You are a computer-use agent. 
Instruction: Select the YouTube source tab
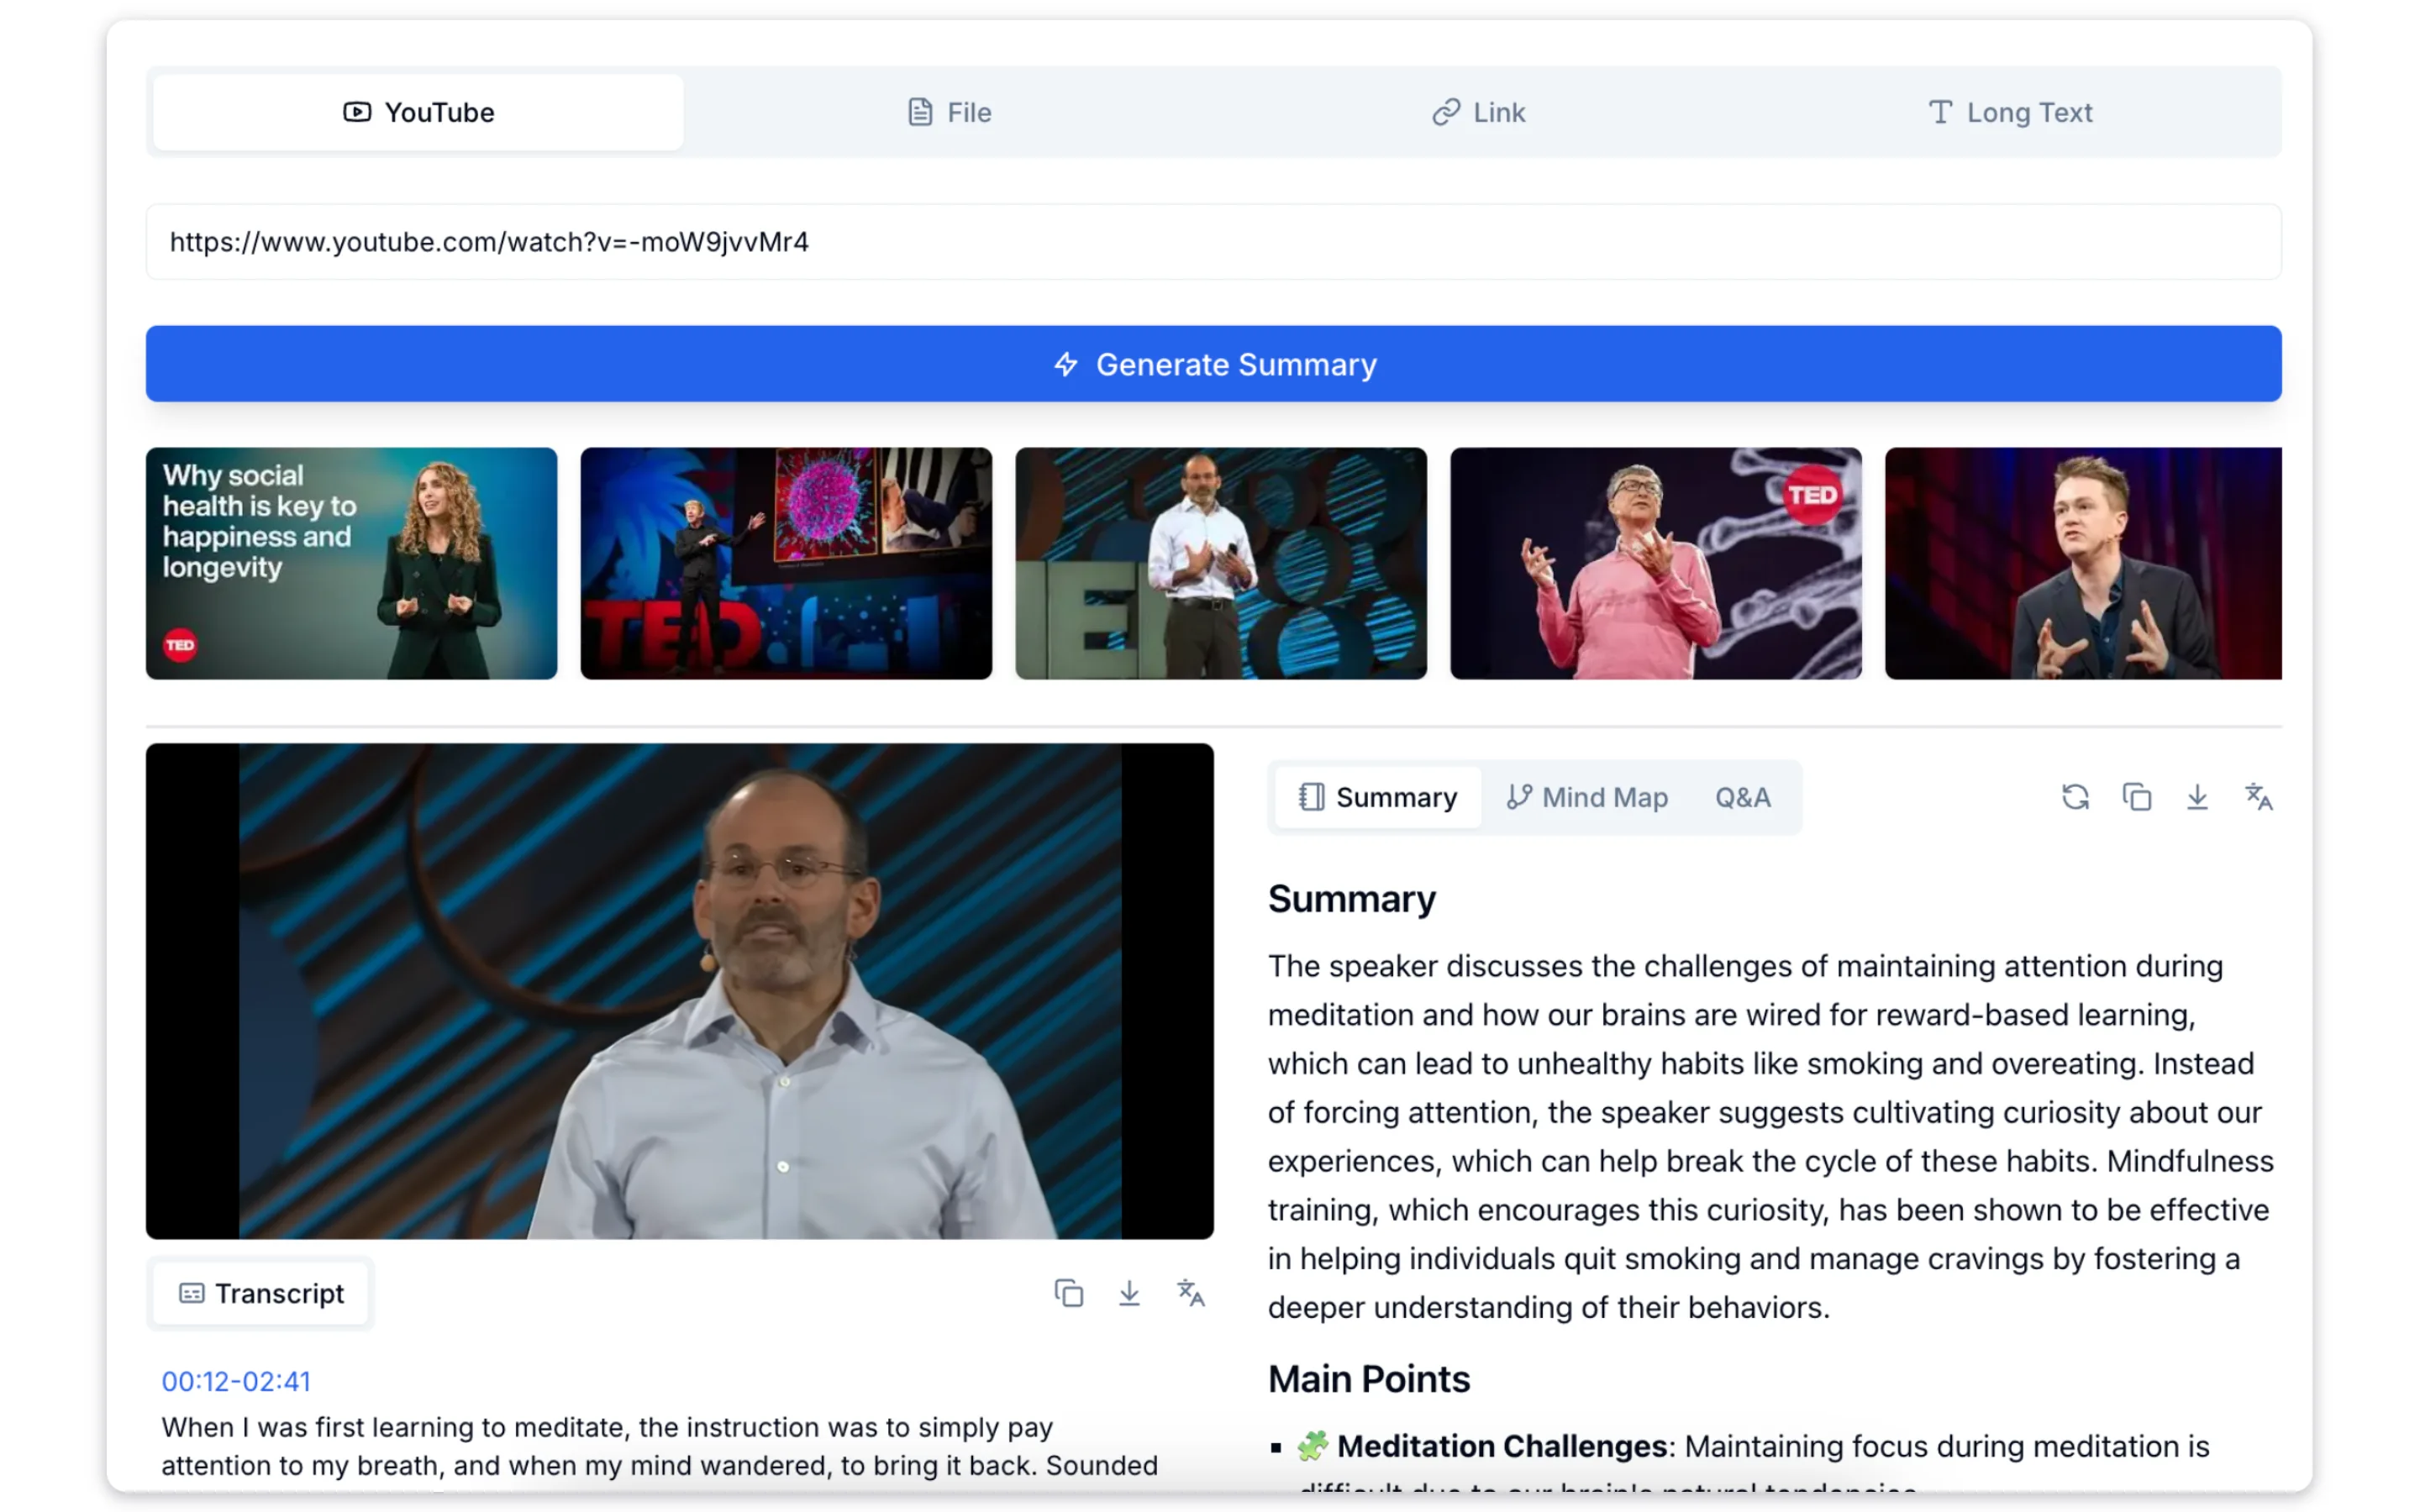(418, 112)
